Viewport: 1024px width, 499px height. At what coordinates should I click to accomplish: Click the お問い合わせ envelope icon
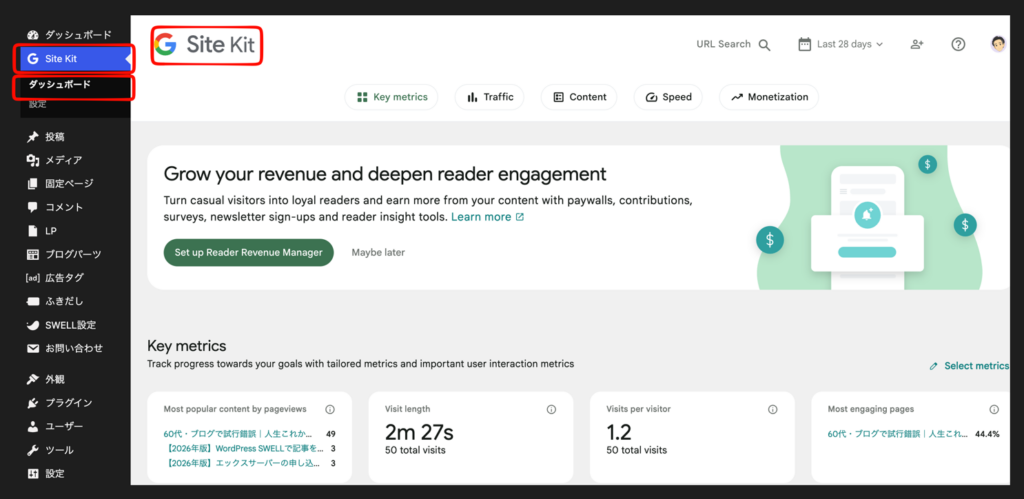click(x=33, y=348)
